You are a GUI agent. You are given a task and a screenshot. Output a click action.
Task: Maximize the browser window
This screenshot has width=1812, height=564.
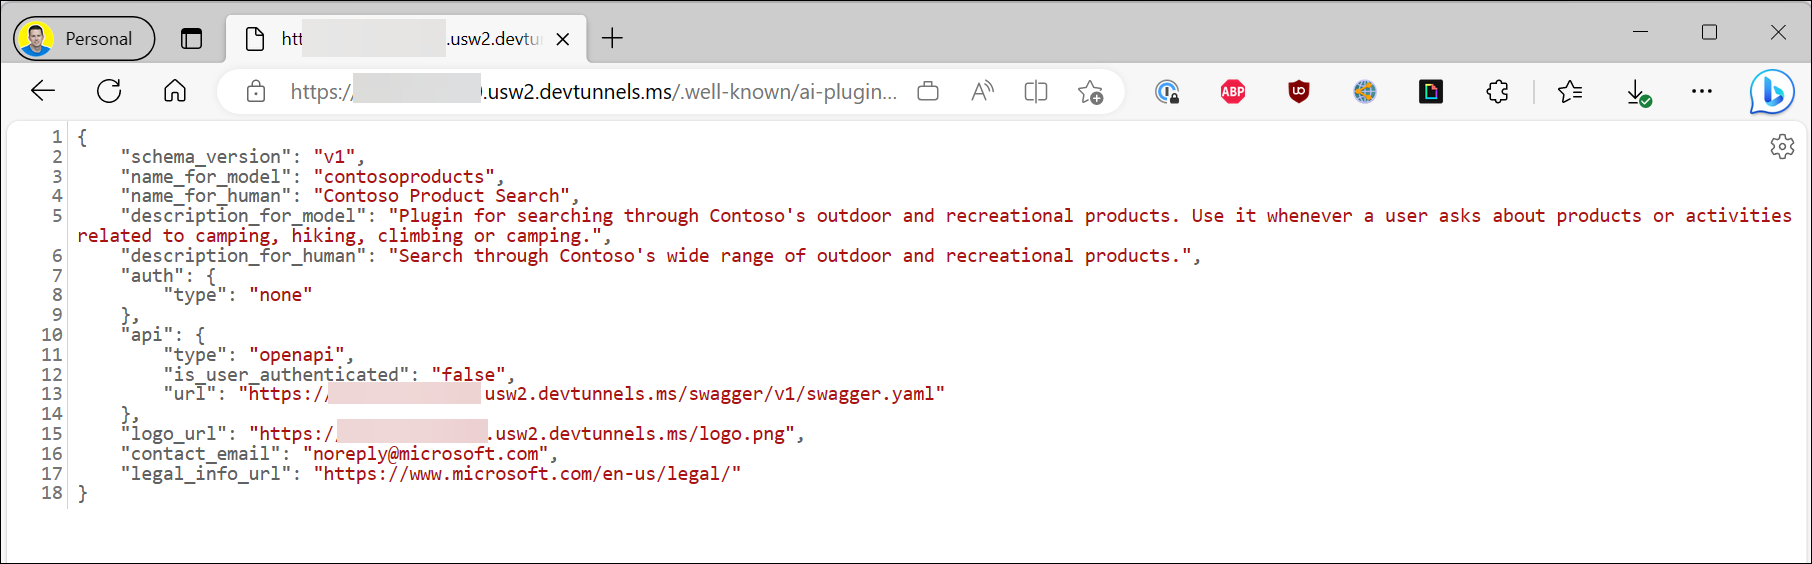point(1709,32)
